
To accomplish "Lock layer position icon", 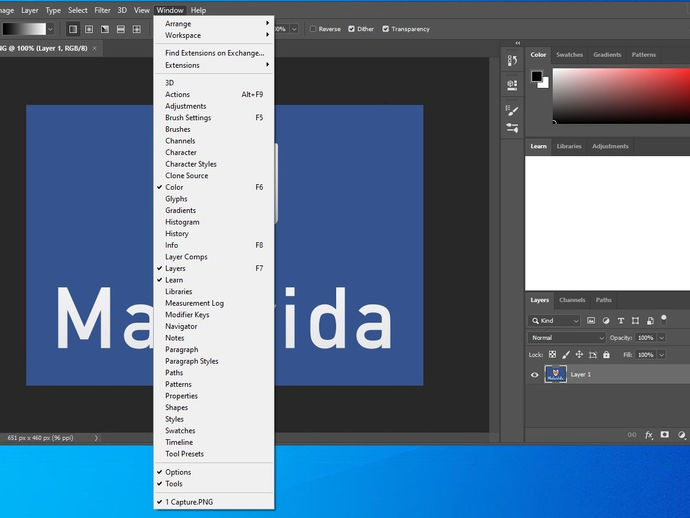I will (579, 354).
